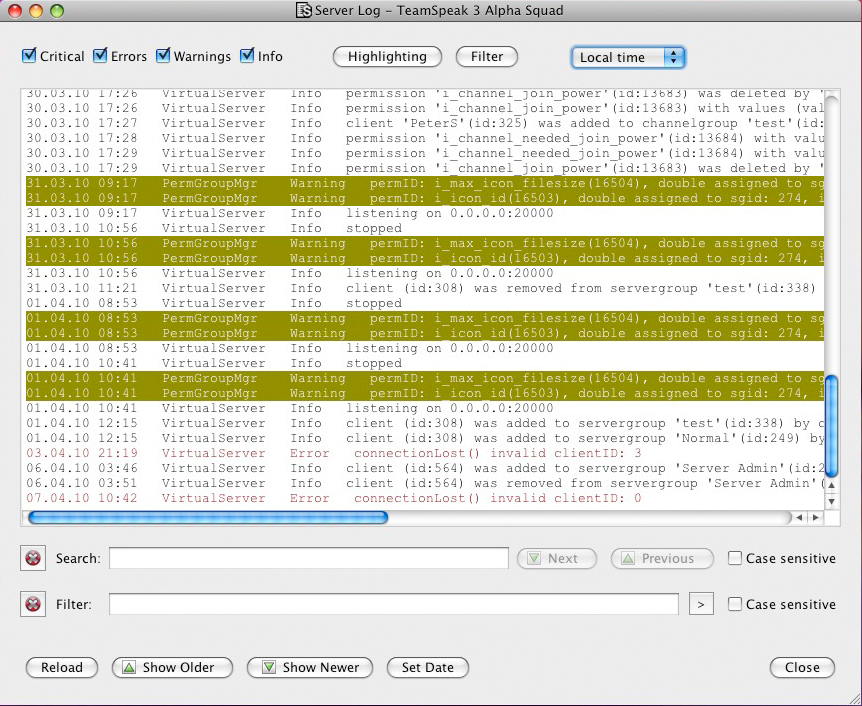The width and height of the screenshot is (862, 706).
Task: Toggle the Info log level checkbox
Action: [x=247, y=56]
